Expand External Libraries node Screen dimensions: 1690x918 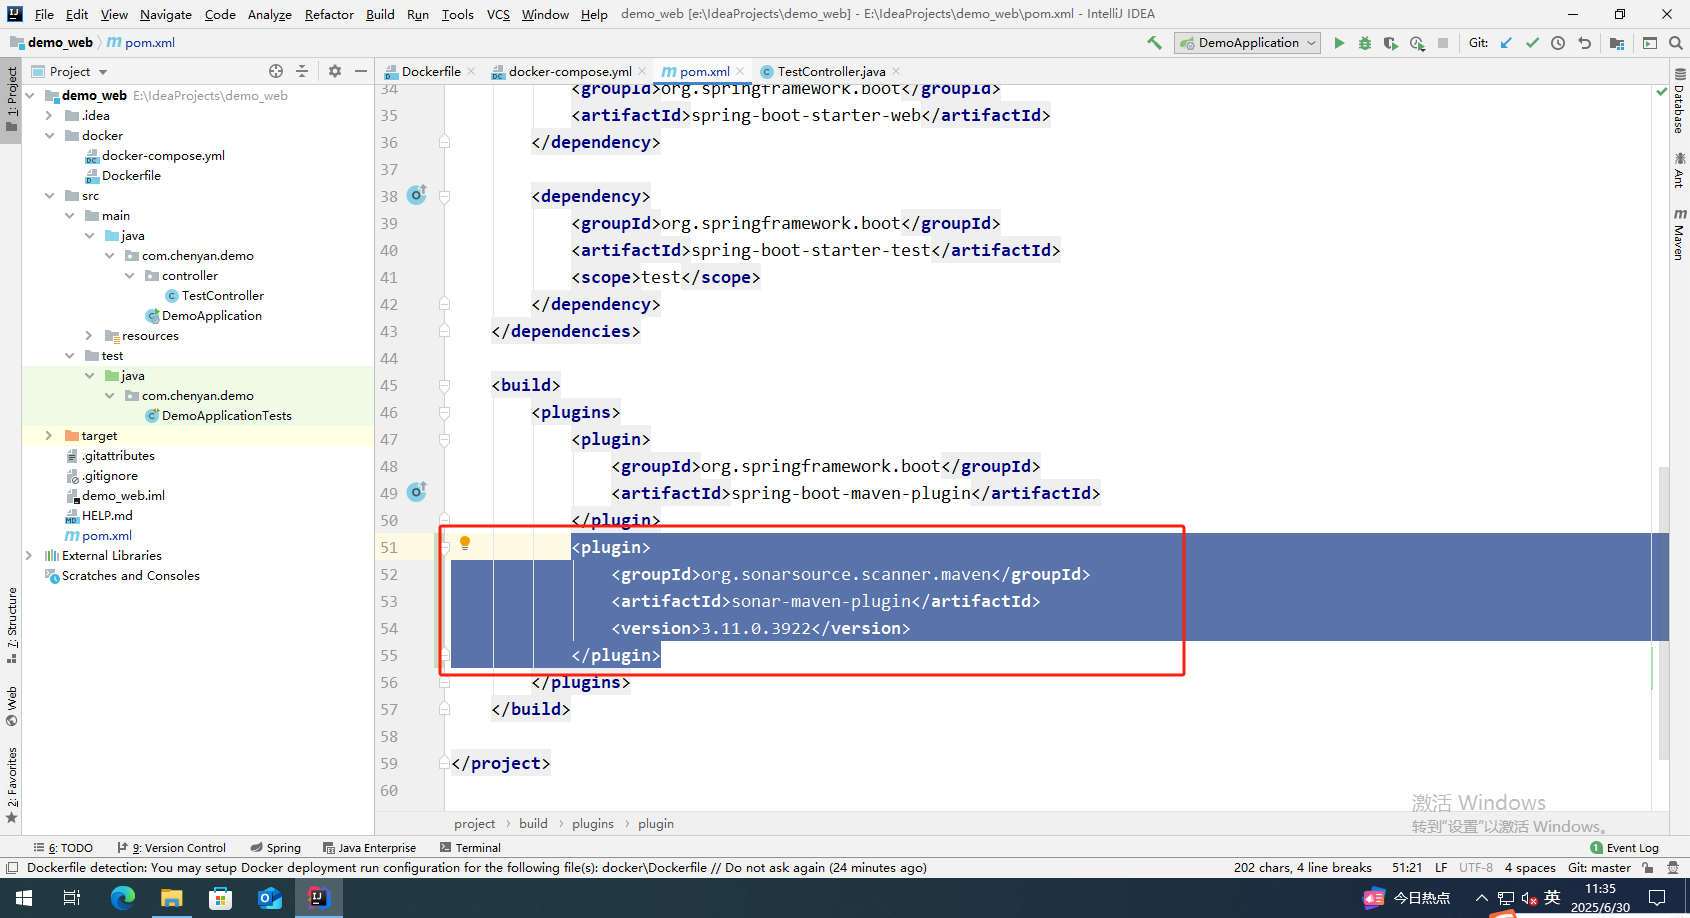click(29, 556)
